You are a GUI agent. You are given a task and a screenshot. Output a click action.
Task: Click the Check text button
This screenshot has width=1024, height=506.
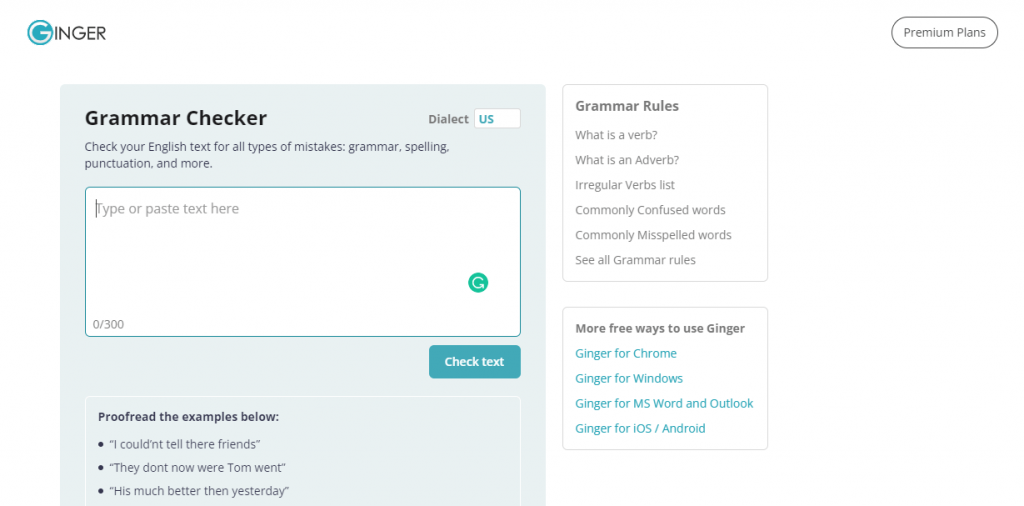pos(475,362)
